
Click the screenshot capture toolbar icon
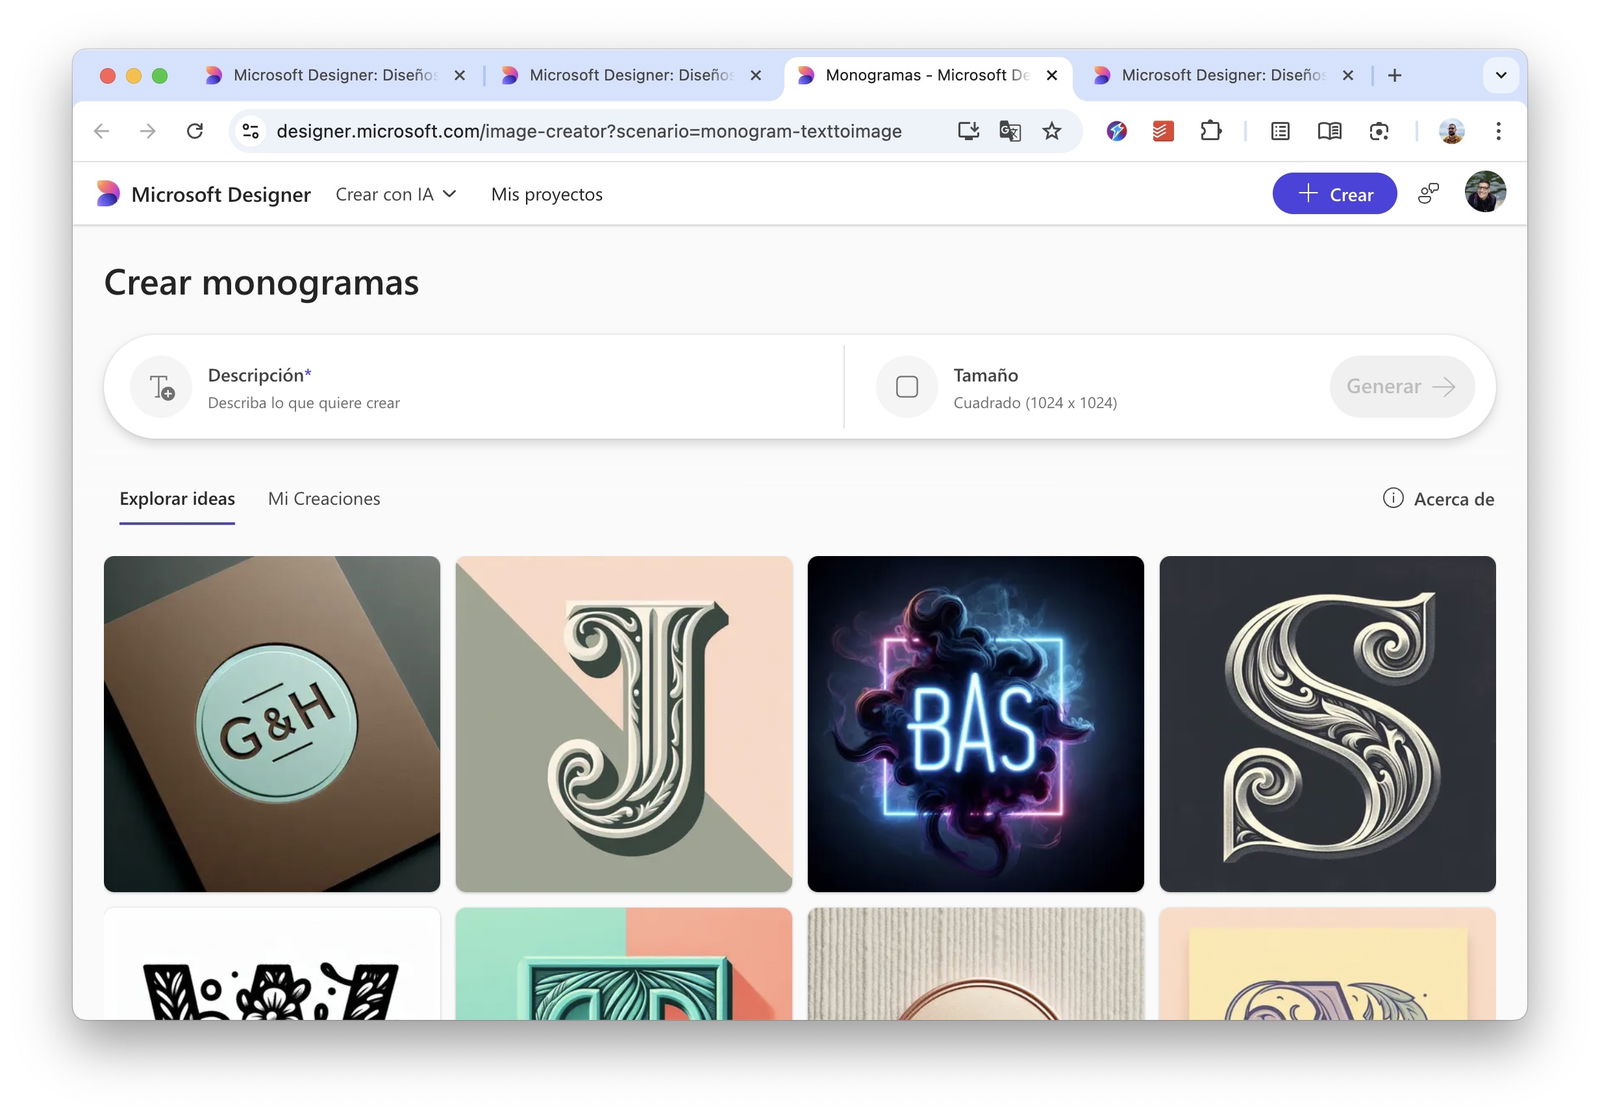1379,131
